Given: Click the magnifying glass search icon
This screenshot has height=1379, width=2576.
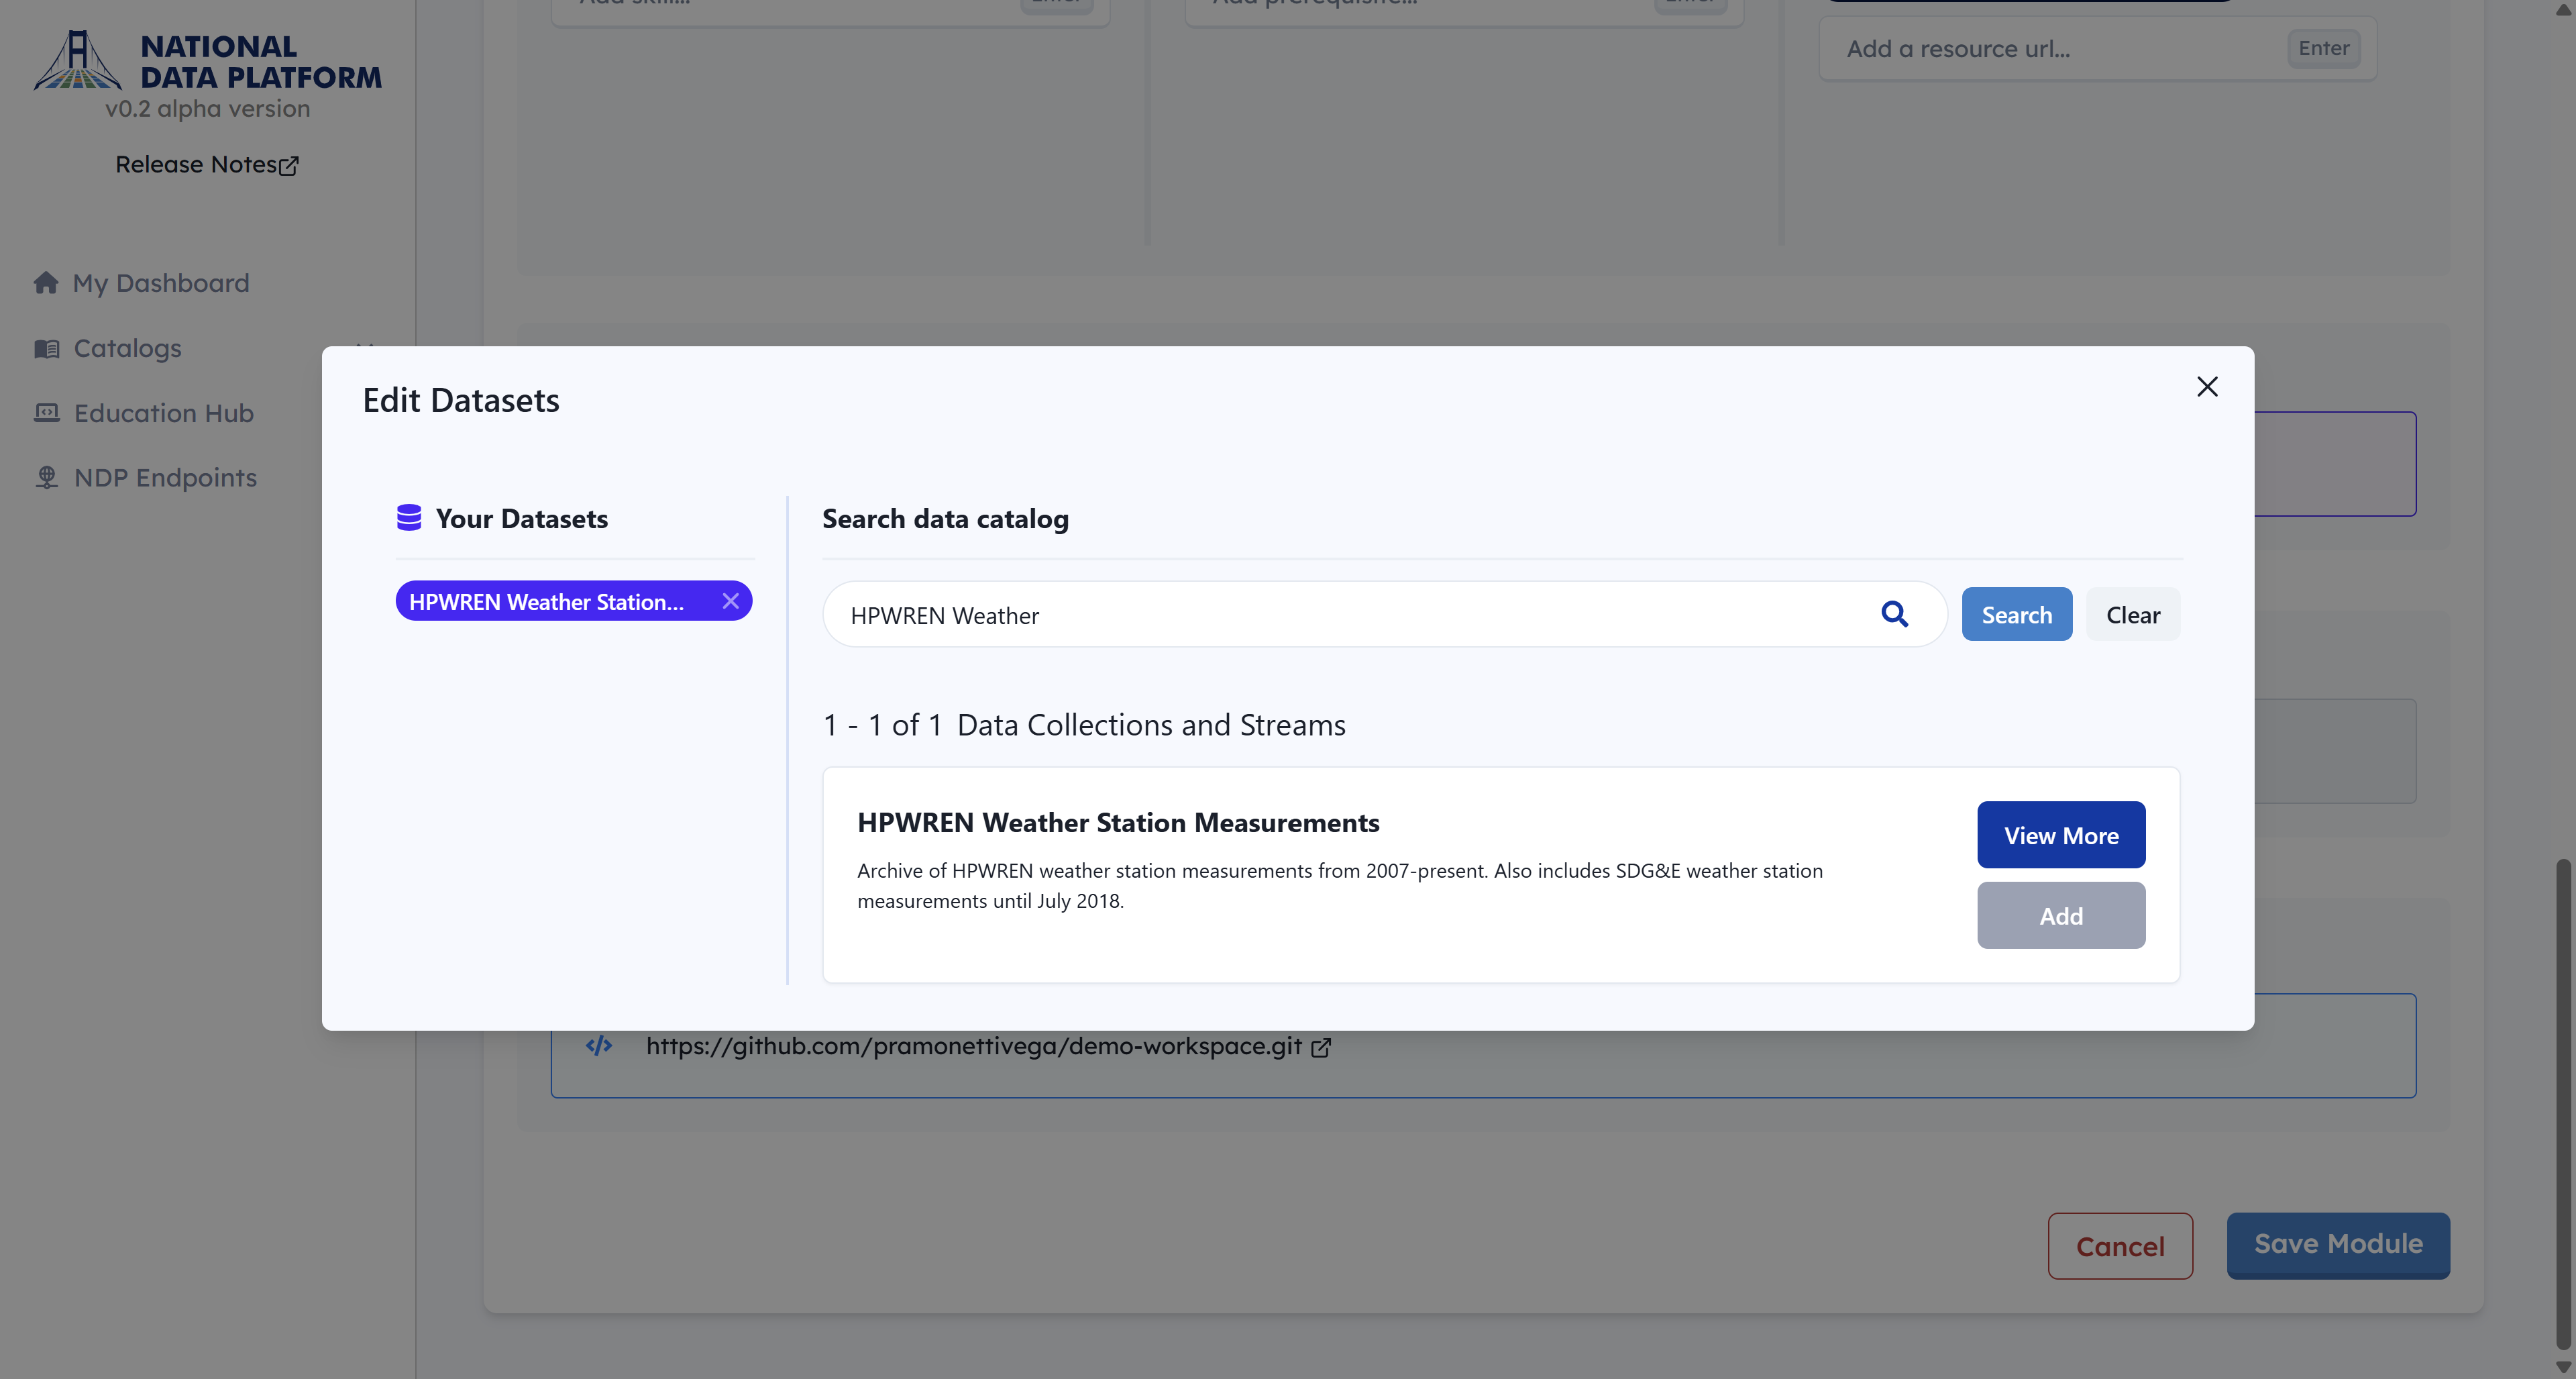Looking at the screenshot, I should (x=1894, y=614).
